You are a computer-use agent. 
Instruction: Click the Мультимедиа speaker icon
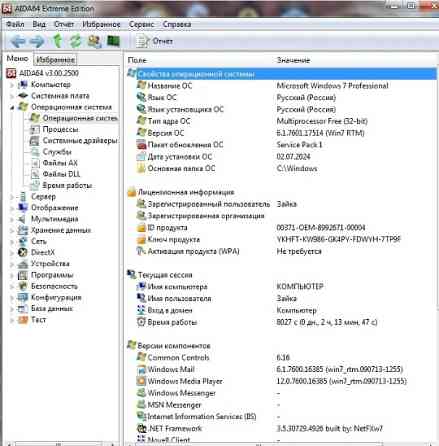(22, 219)
